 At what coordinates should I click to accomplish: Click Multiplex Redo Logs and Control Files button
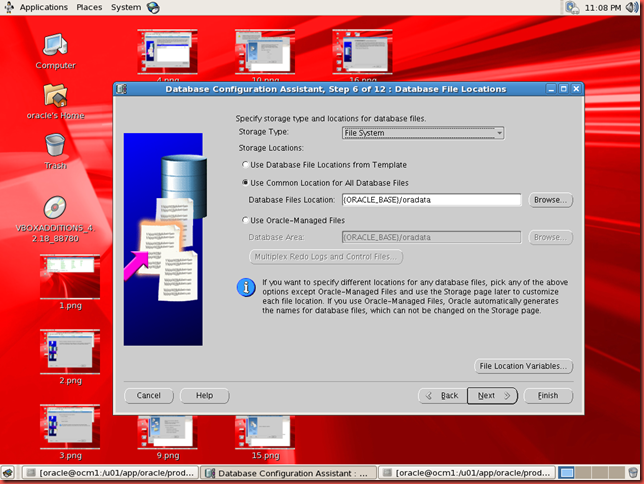(326, 256)
